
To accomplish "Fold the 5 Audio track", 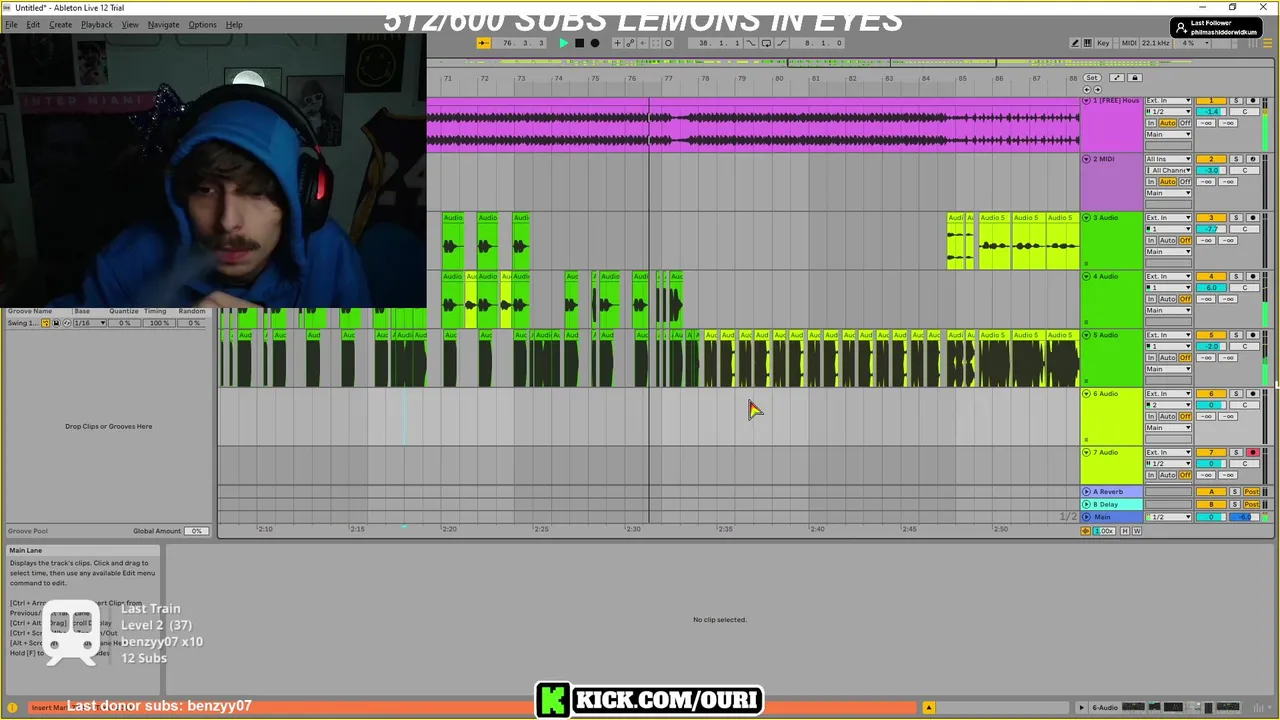I will coord(1087,335).
